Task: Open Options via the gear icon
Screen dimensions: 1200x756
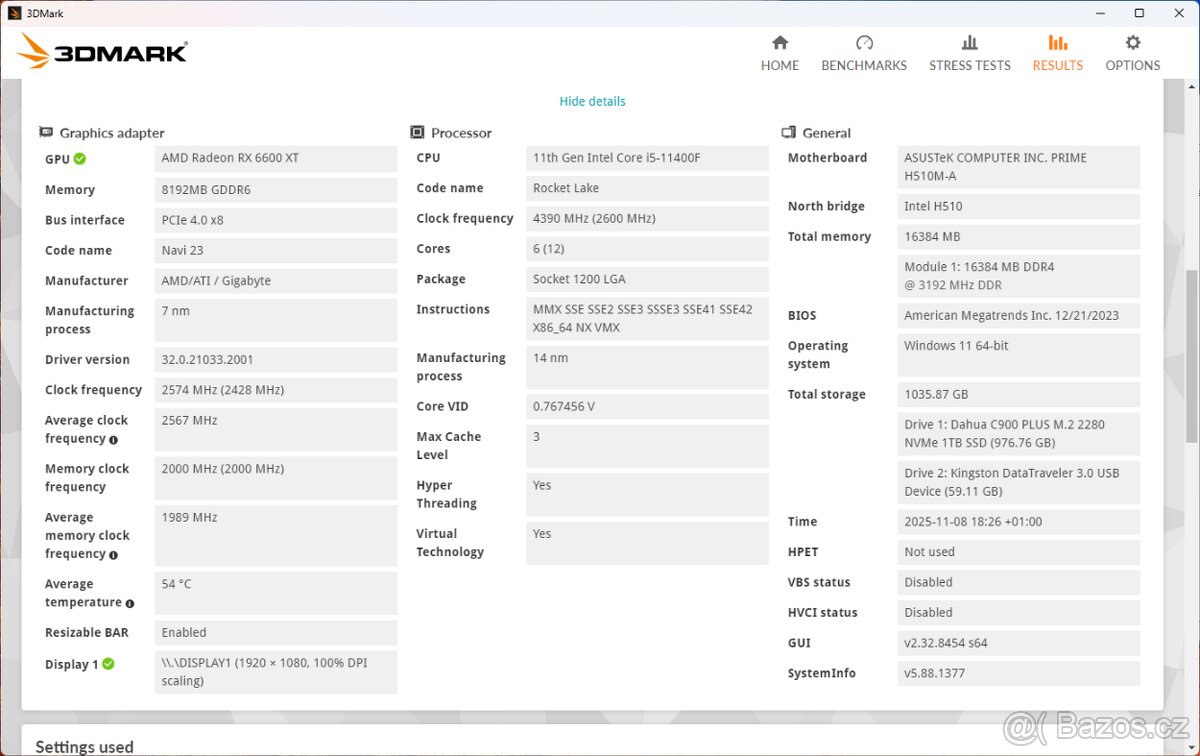Action: pyautogui.click(x=1132, y=43)
